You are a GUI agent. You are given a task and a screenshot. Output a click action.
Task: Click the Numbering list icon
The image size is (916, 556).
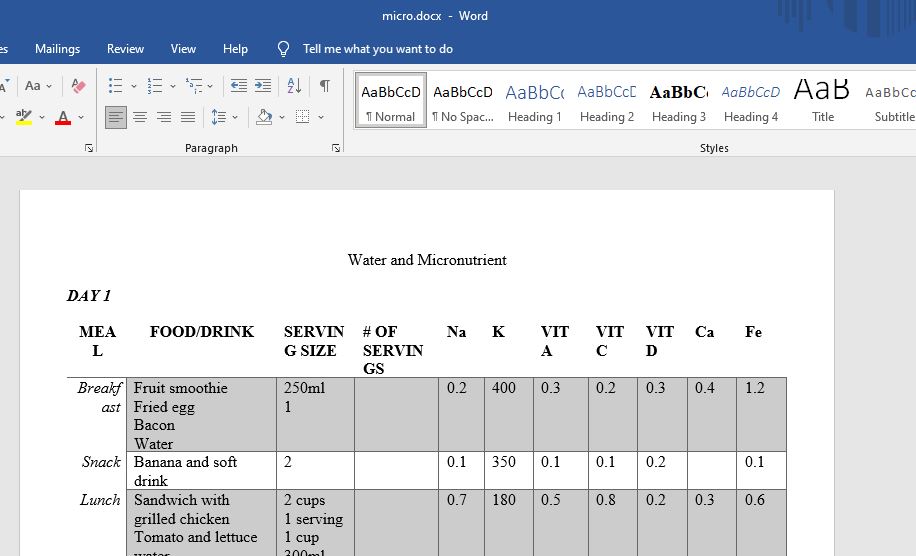coord(155,86)
